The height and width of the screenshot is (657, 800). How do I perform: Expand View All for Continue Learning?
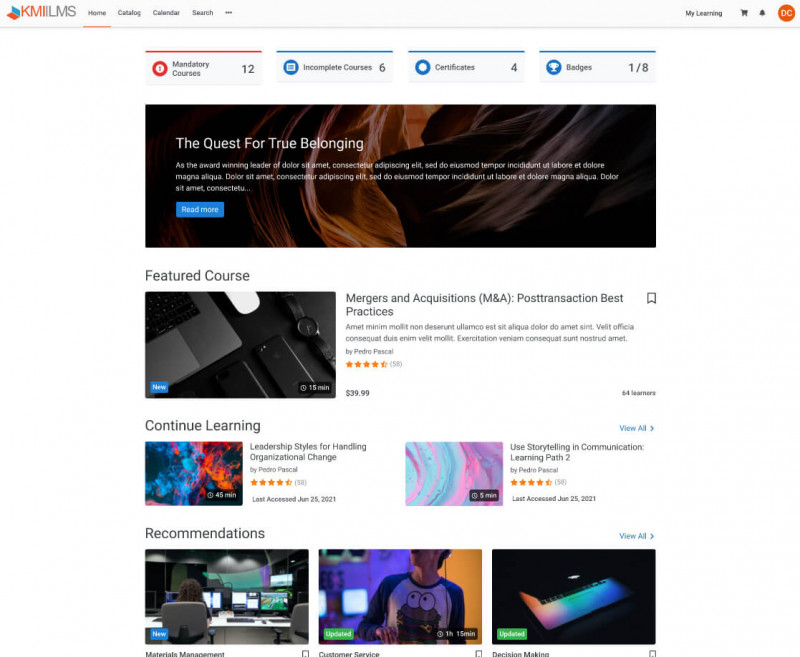click(635, 427)
